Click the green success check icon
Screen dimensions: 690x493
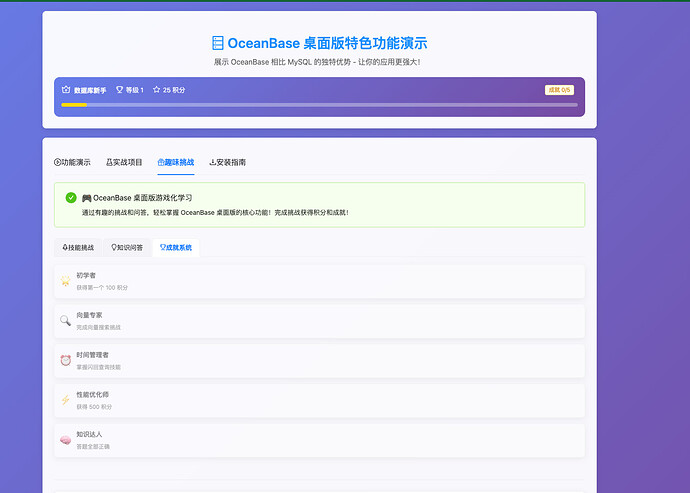[x=71, y=198]
